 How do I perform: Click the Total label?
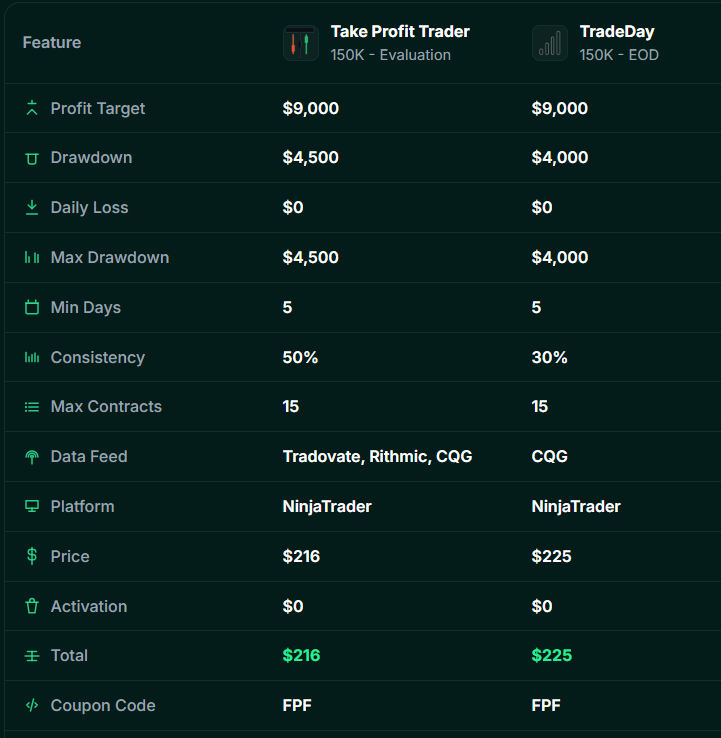pos(69,656)
